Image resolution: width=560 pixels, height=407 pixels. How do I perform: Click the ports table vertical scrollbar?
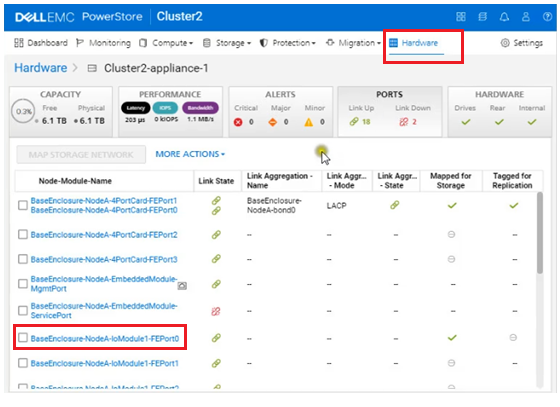540,233
